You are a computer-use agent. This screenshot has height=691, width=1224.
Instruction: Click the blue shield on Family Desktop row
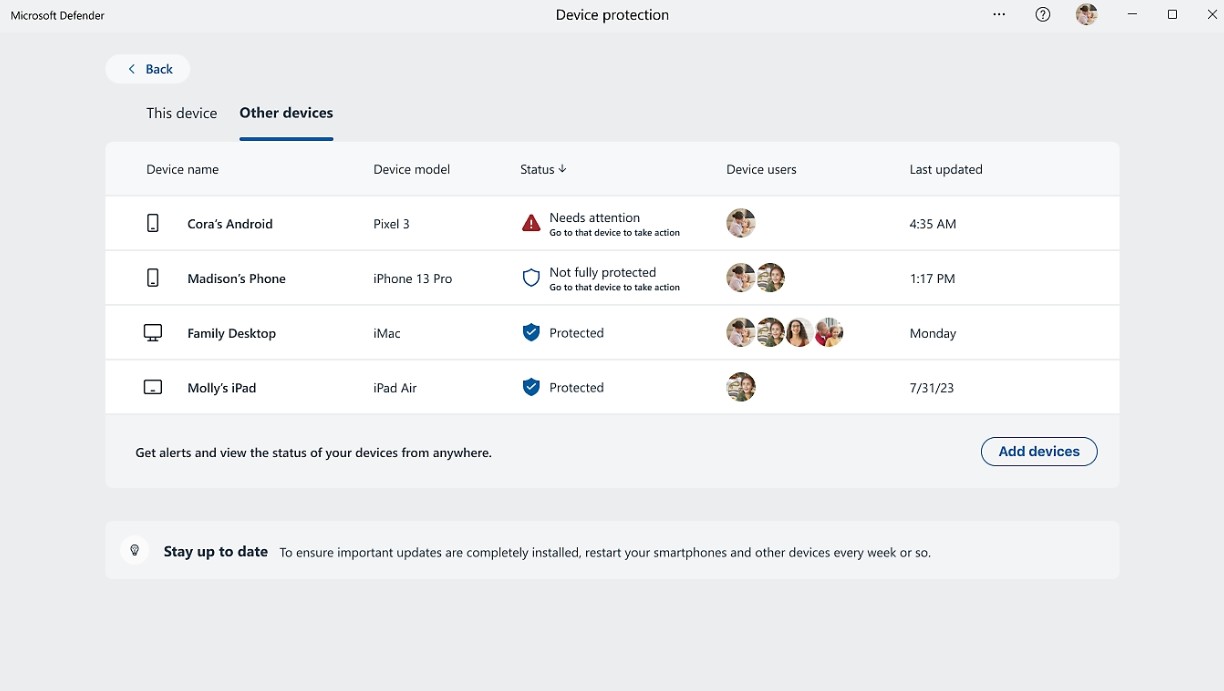pos(531,333)
